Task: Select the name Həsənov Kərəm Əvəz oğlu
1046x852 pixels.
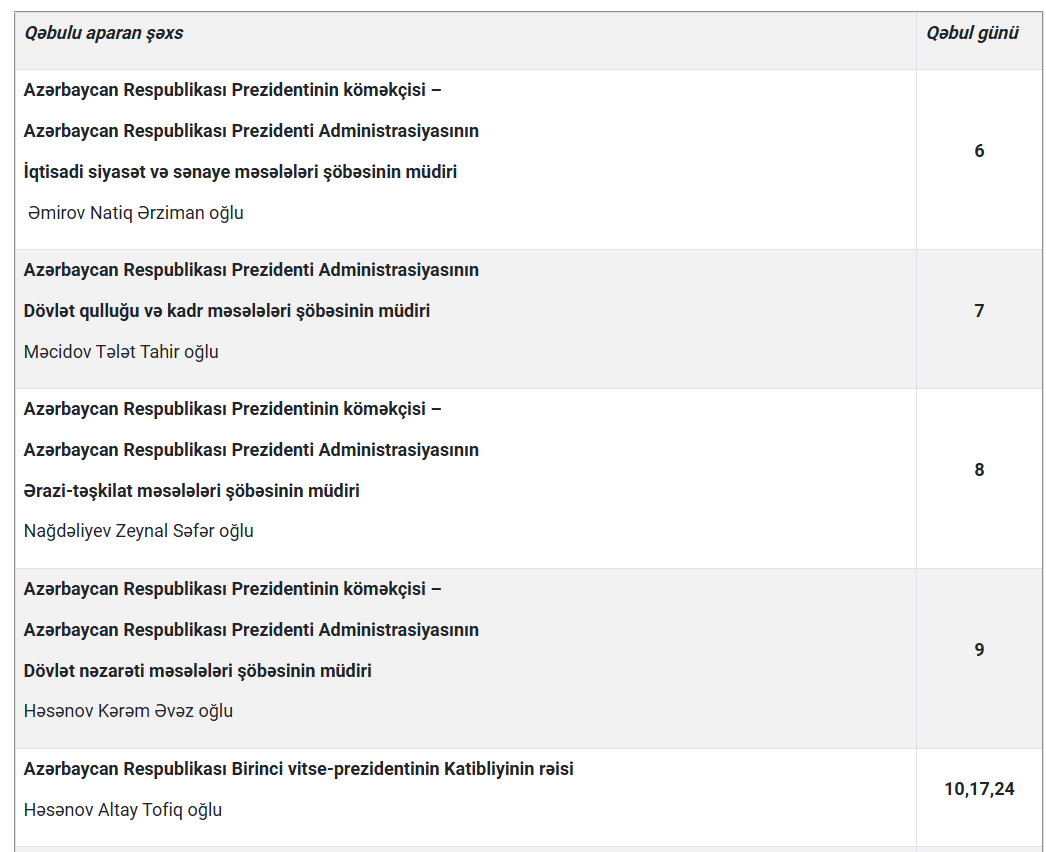Action: 128,711
